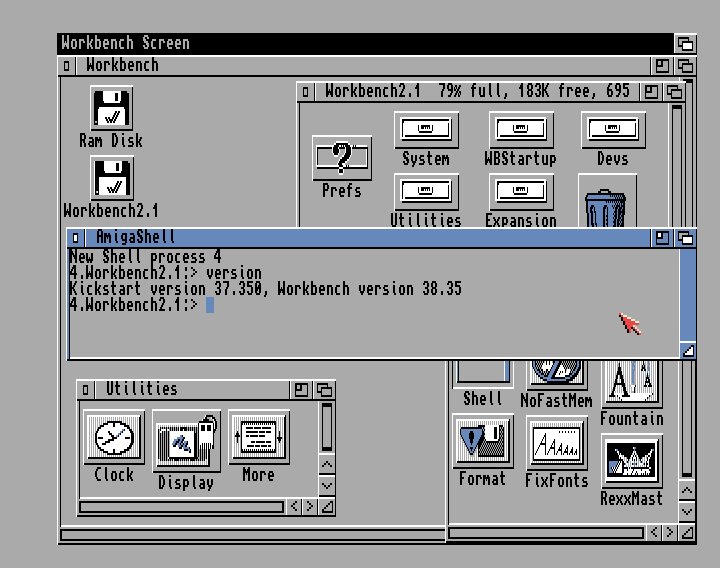This screenshot has width=720, height=568.
Task: Select the RexxMast icon
Action: point(632,461)
